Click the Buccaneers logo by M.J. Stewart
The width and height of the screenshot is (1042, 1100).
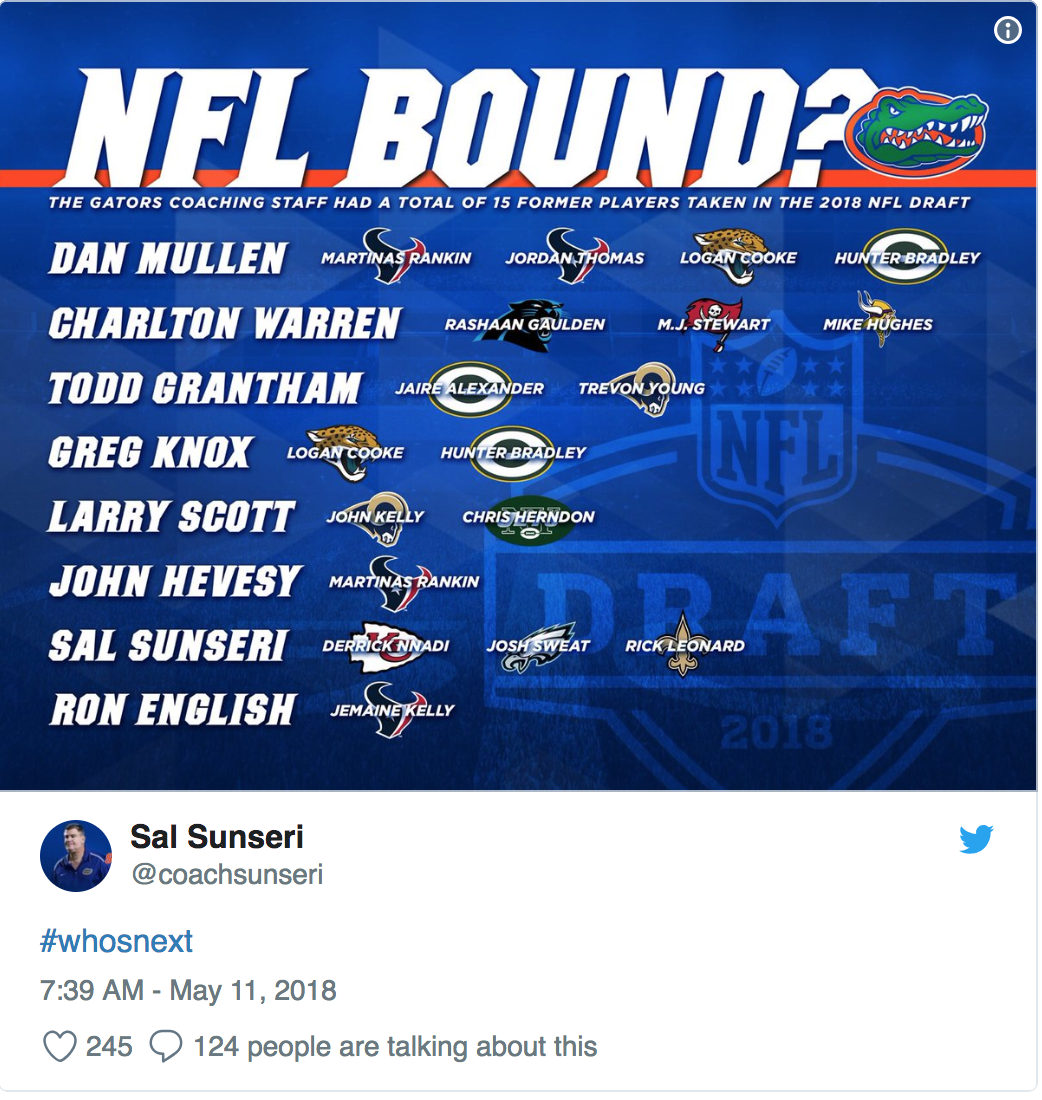tap(714, 323)
